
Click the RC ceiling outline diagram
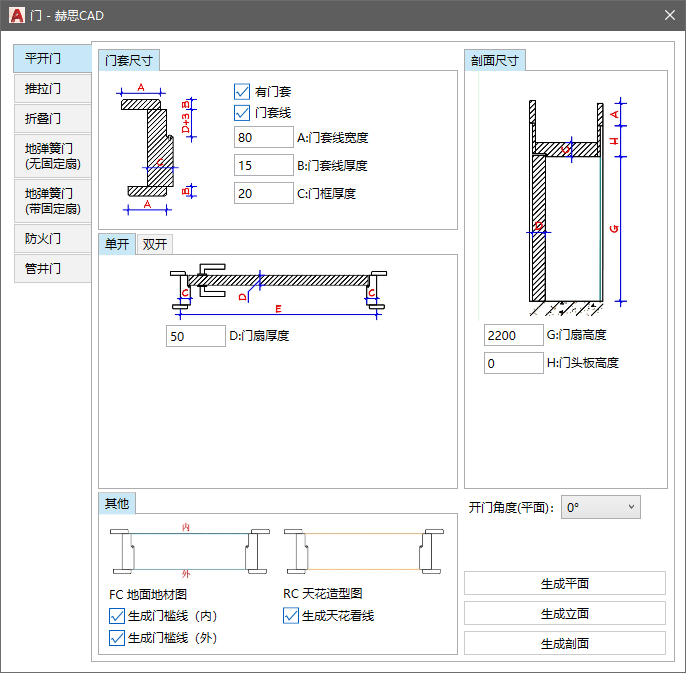pyautogui.click(x=364, y=551)
